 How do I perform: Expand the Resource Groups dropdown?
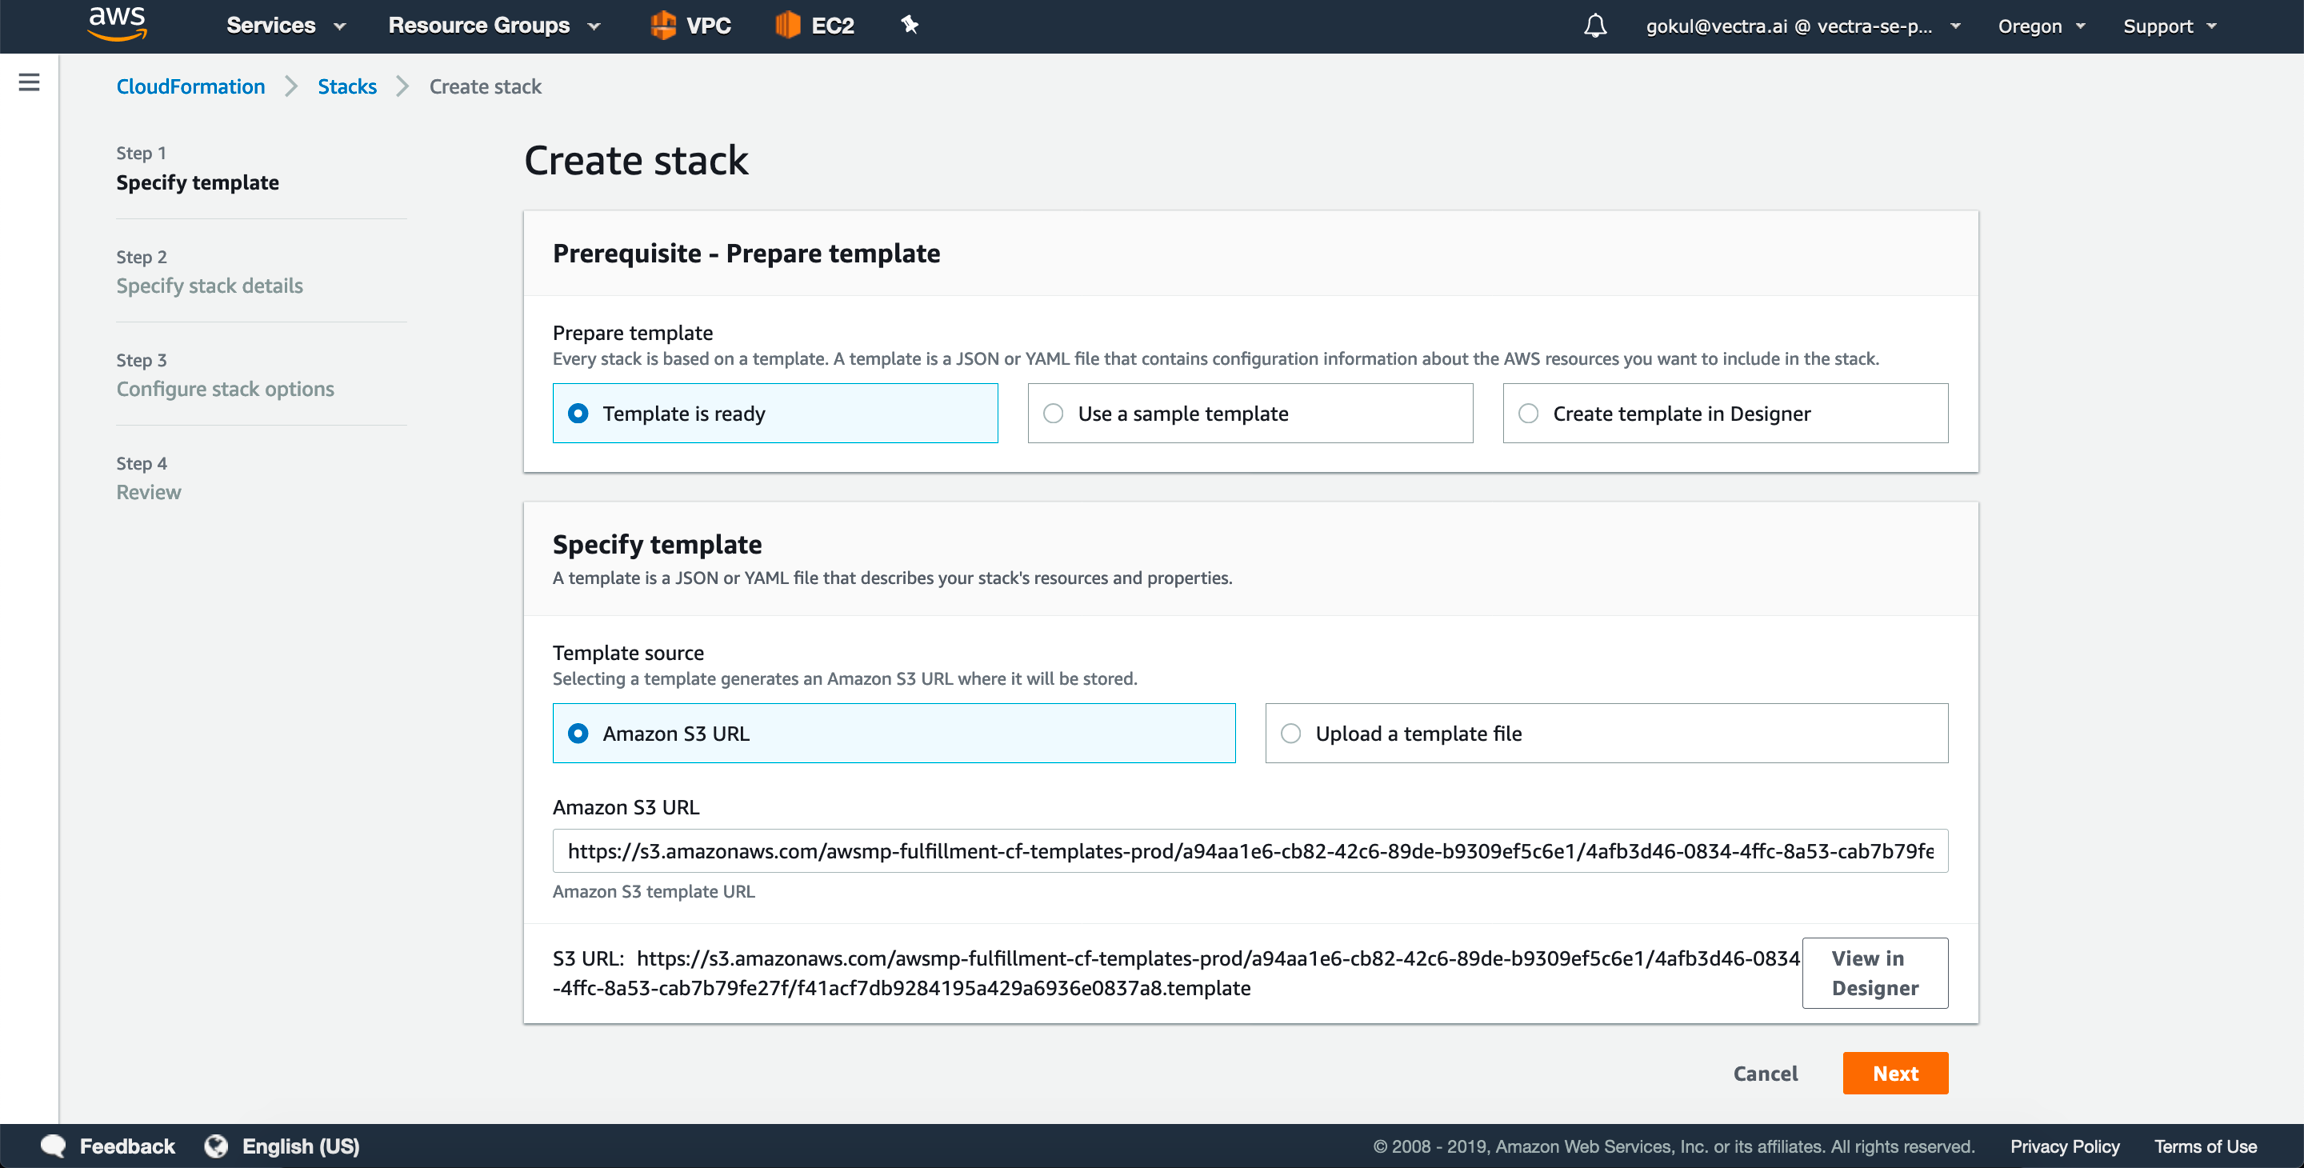point(494,26)
